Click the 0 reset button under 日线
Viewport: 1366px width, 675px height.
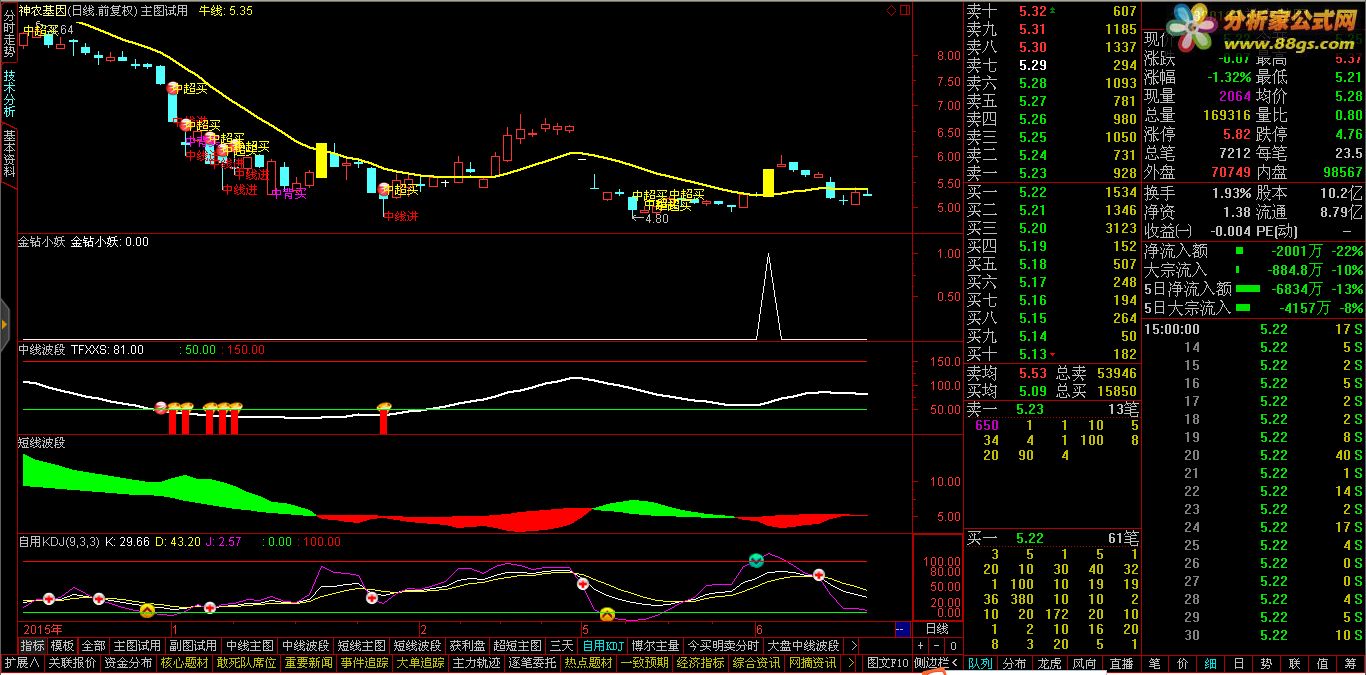(x=953, y=645)
